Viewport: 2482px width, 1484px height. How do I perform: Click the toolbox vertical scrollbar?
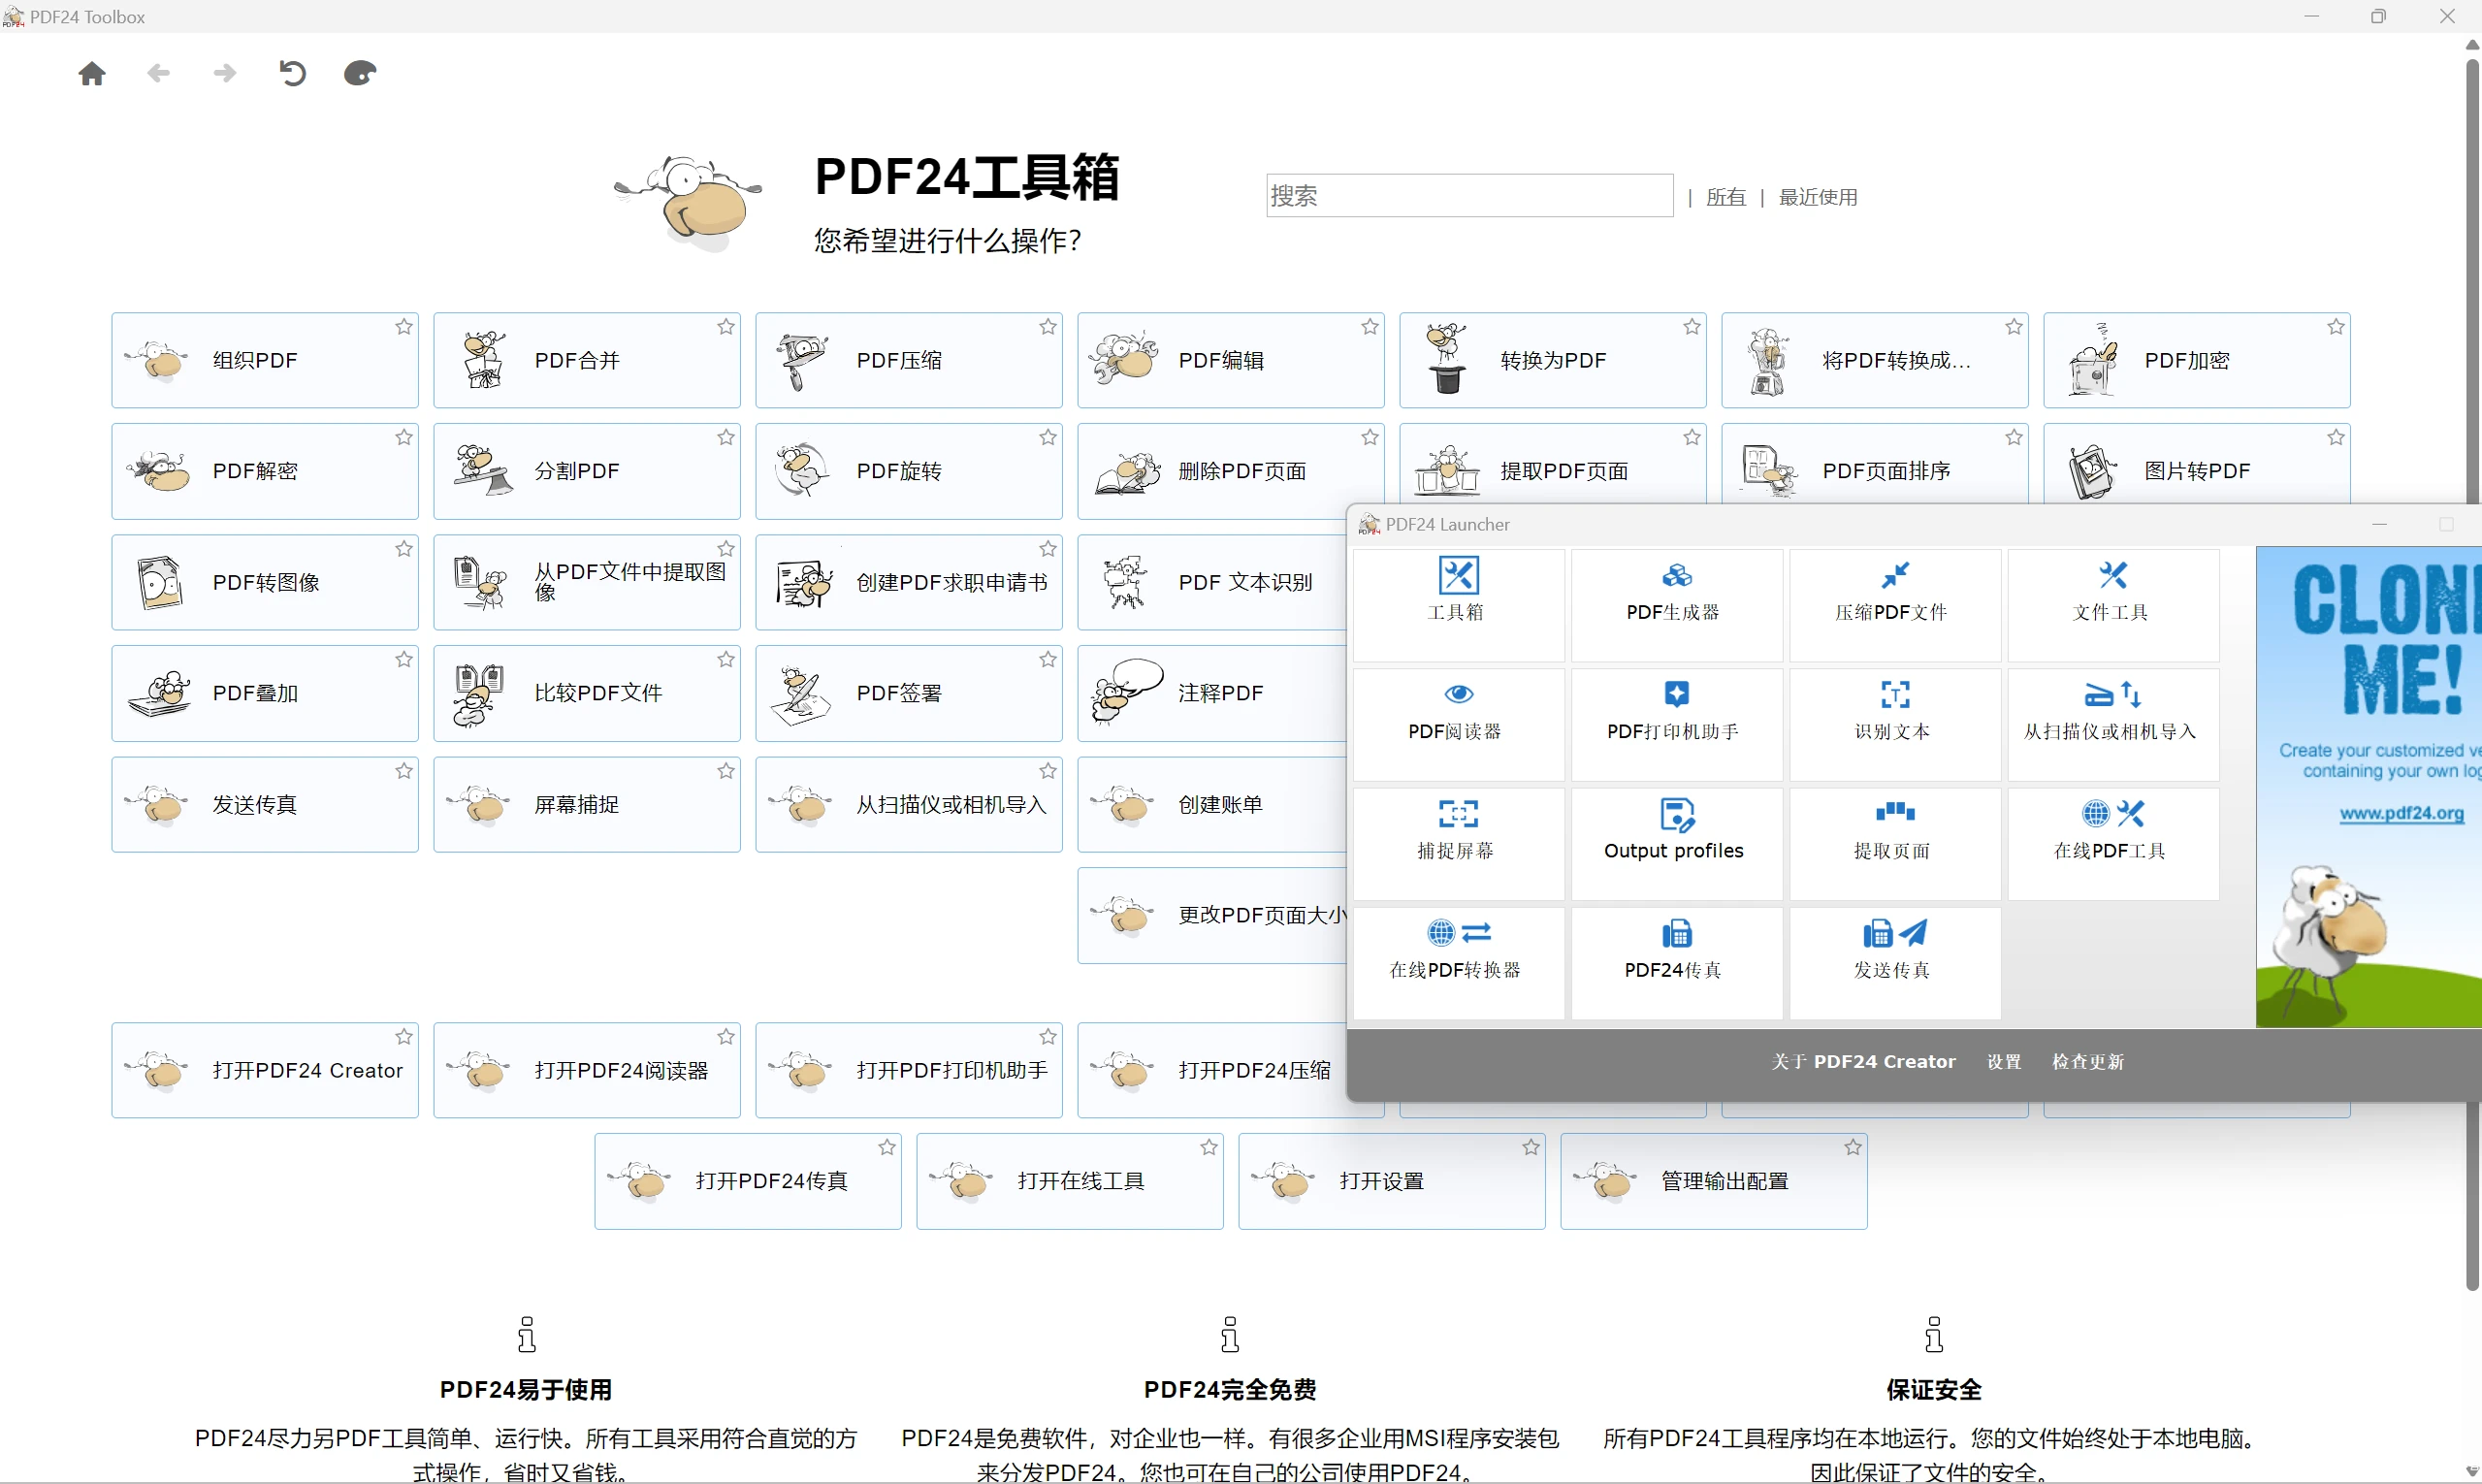pyautogui.click(x=2472, y=675)
